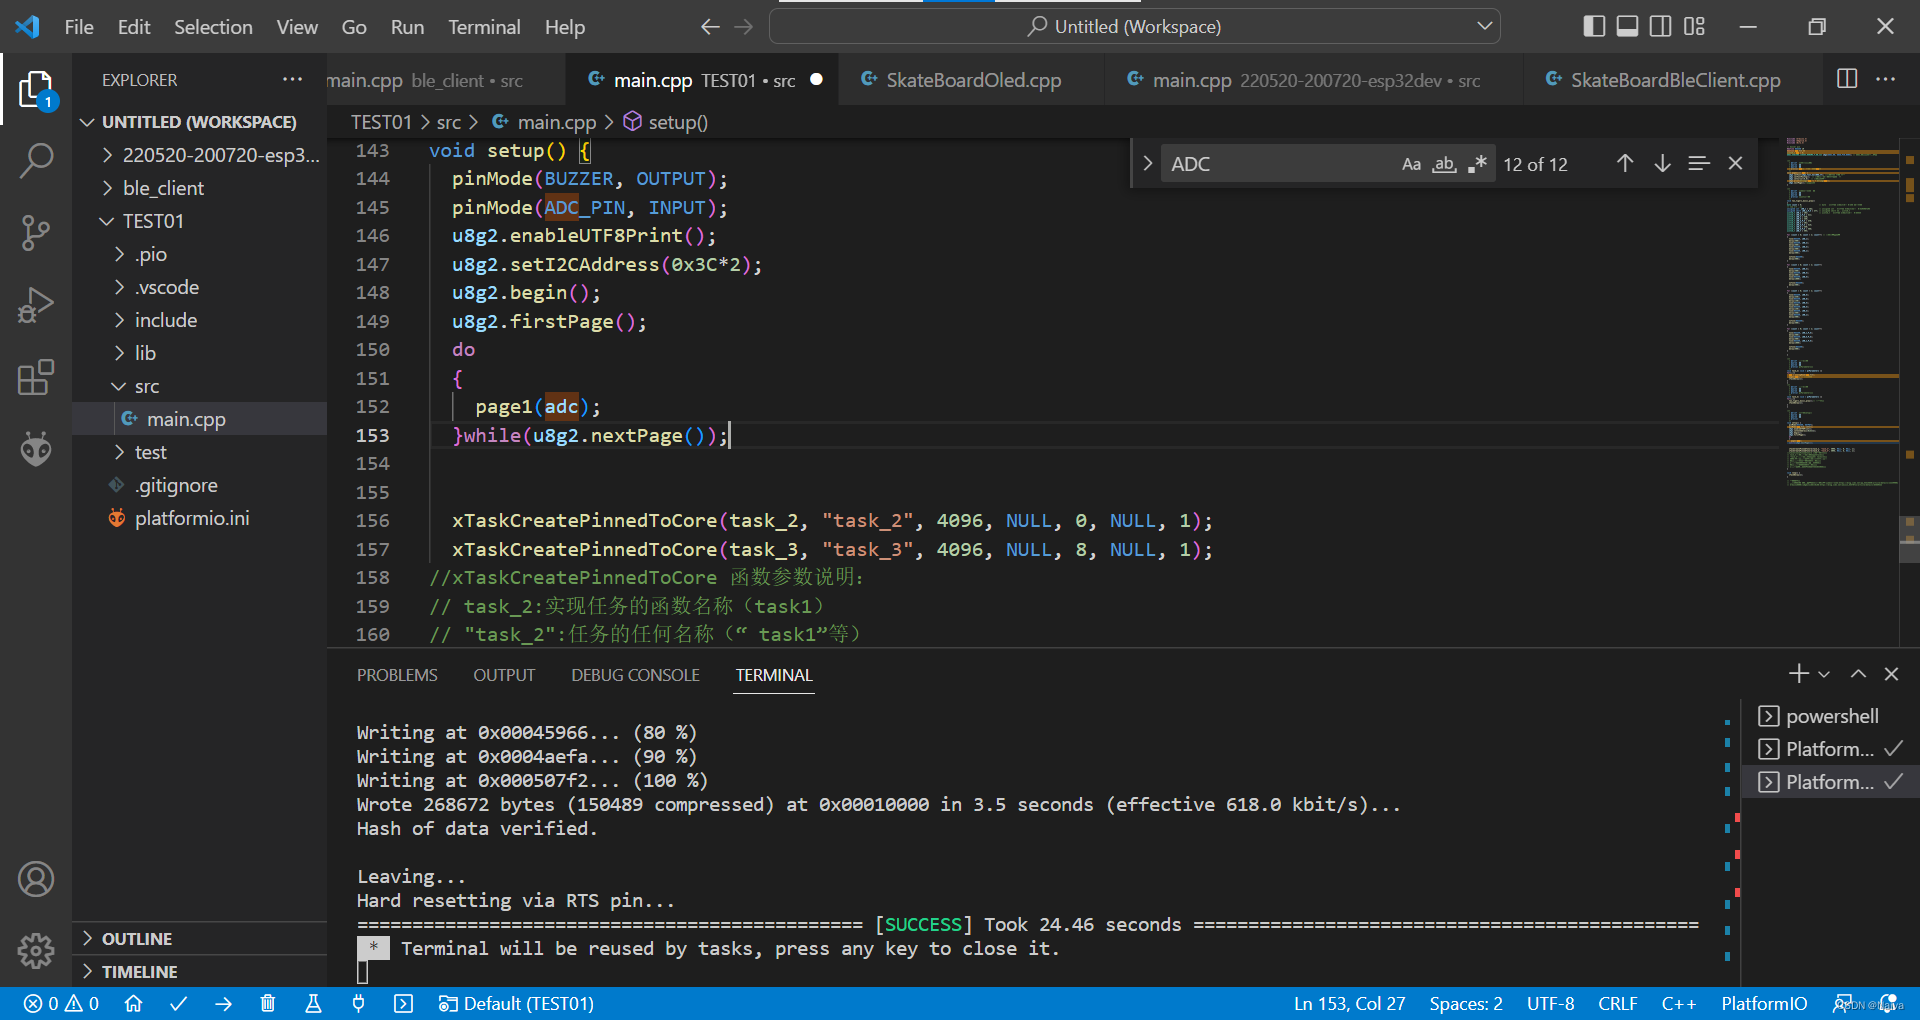Viewport: 1920px width, 1020px height.
Task: Expand the 220520-200720-esp3... folder
Action: 200,155
